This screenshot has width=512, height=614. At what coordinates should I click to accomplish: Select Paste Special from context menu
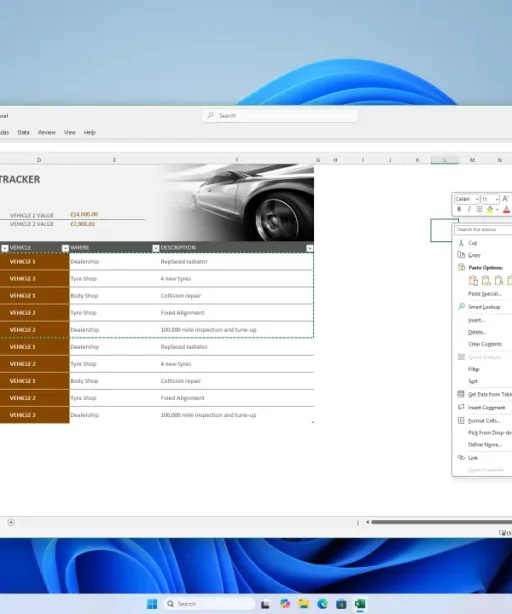[x=485, y=294]
